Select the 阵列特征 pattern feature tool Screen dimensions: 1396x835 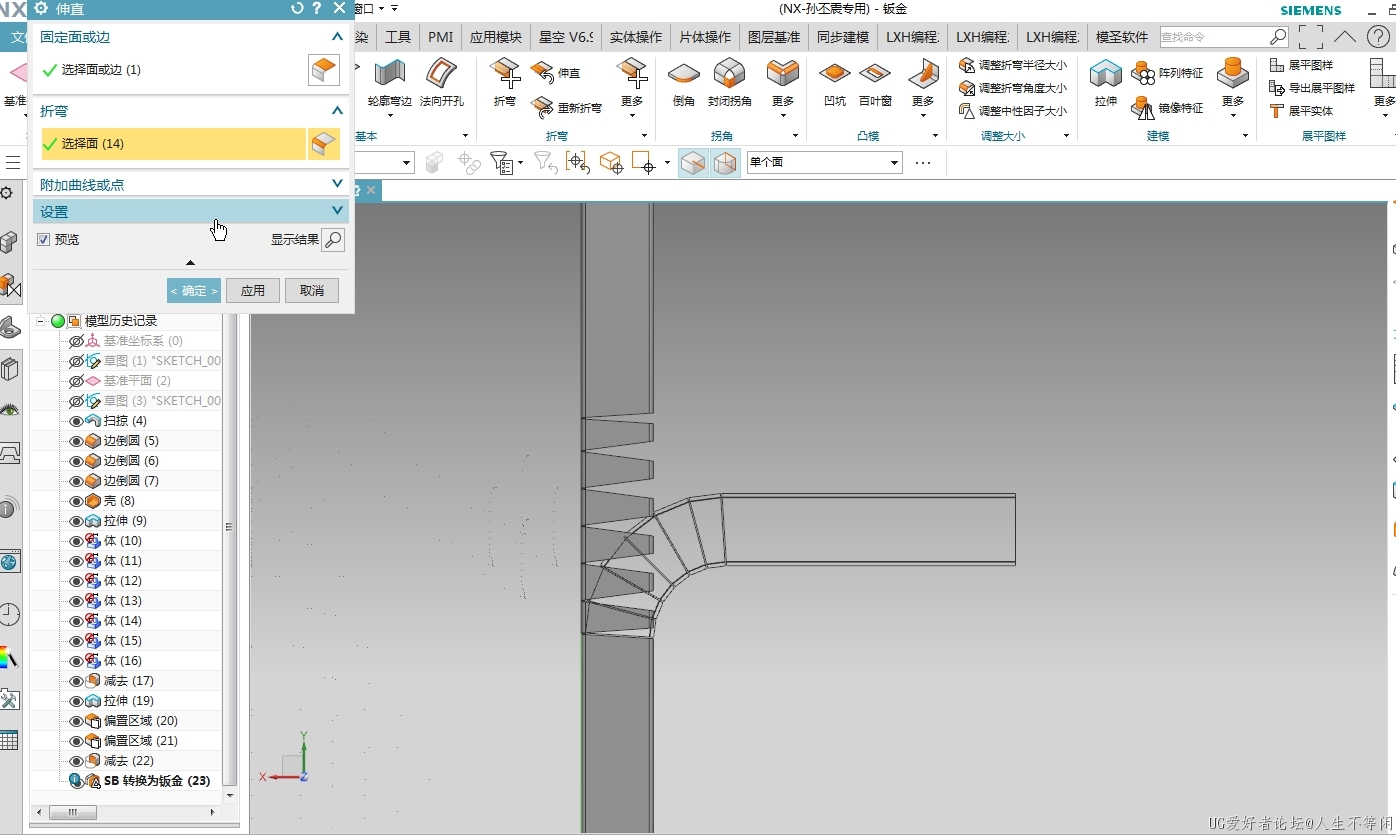pos(1168,73)
